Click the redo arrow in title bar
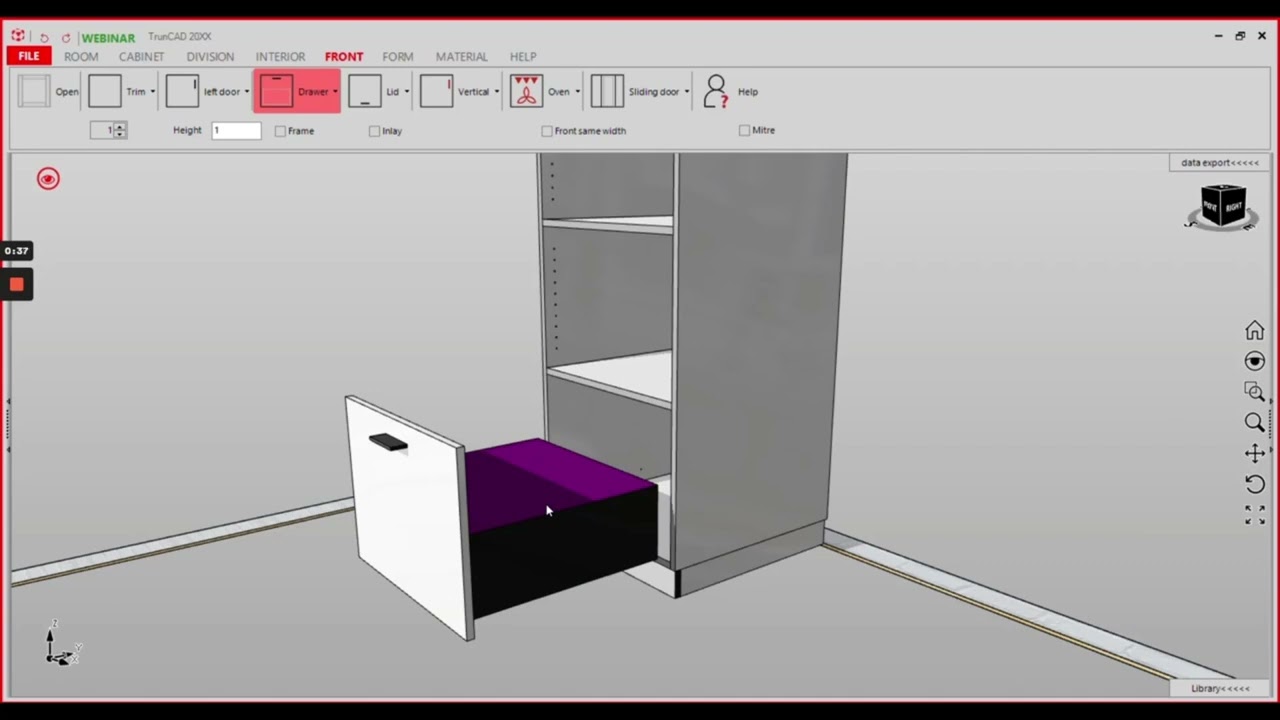This screenshot has width=1280, height=720. coord(66,37)
